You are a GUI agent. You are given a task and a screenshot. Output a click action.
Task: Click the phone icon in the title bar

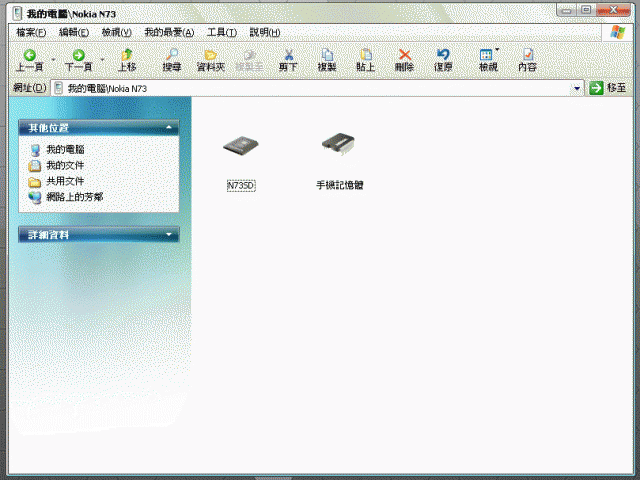click(x=17, y=13)
